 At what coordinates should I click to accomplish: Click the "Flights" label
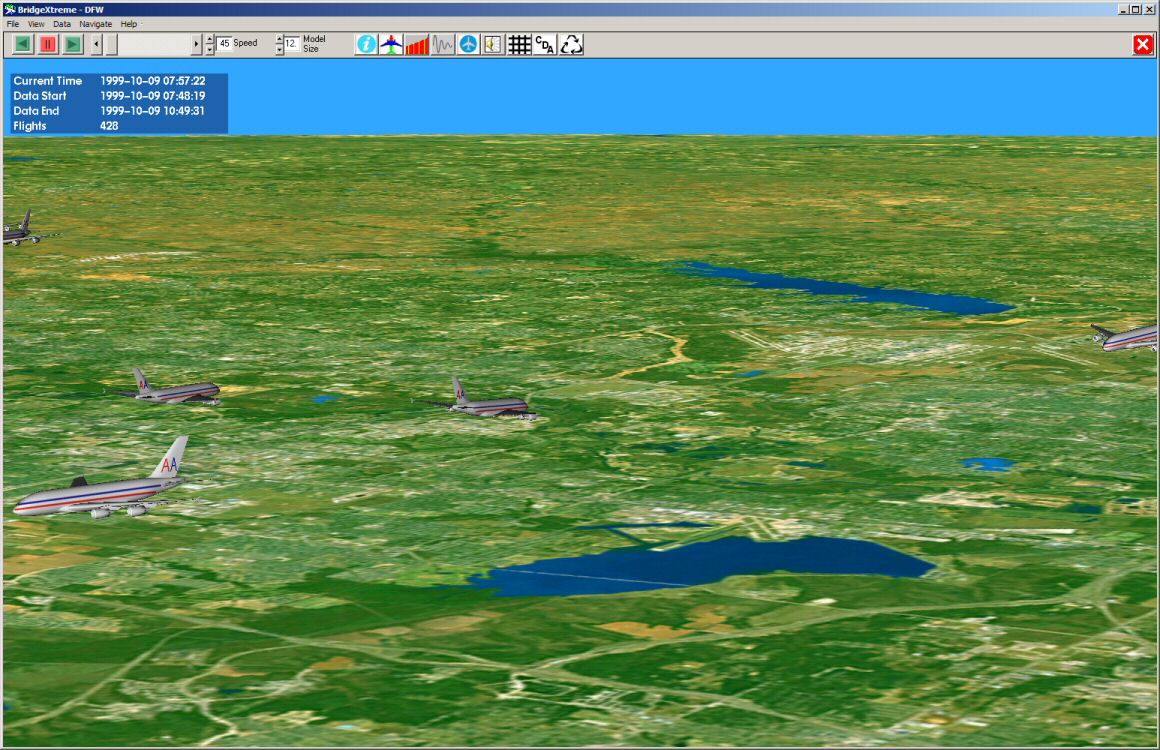pyautogui.click(x=30, y=126)
